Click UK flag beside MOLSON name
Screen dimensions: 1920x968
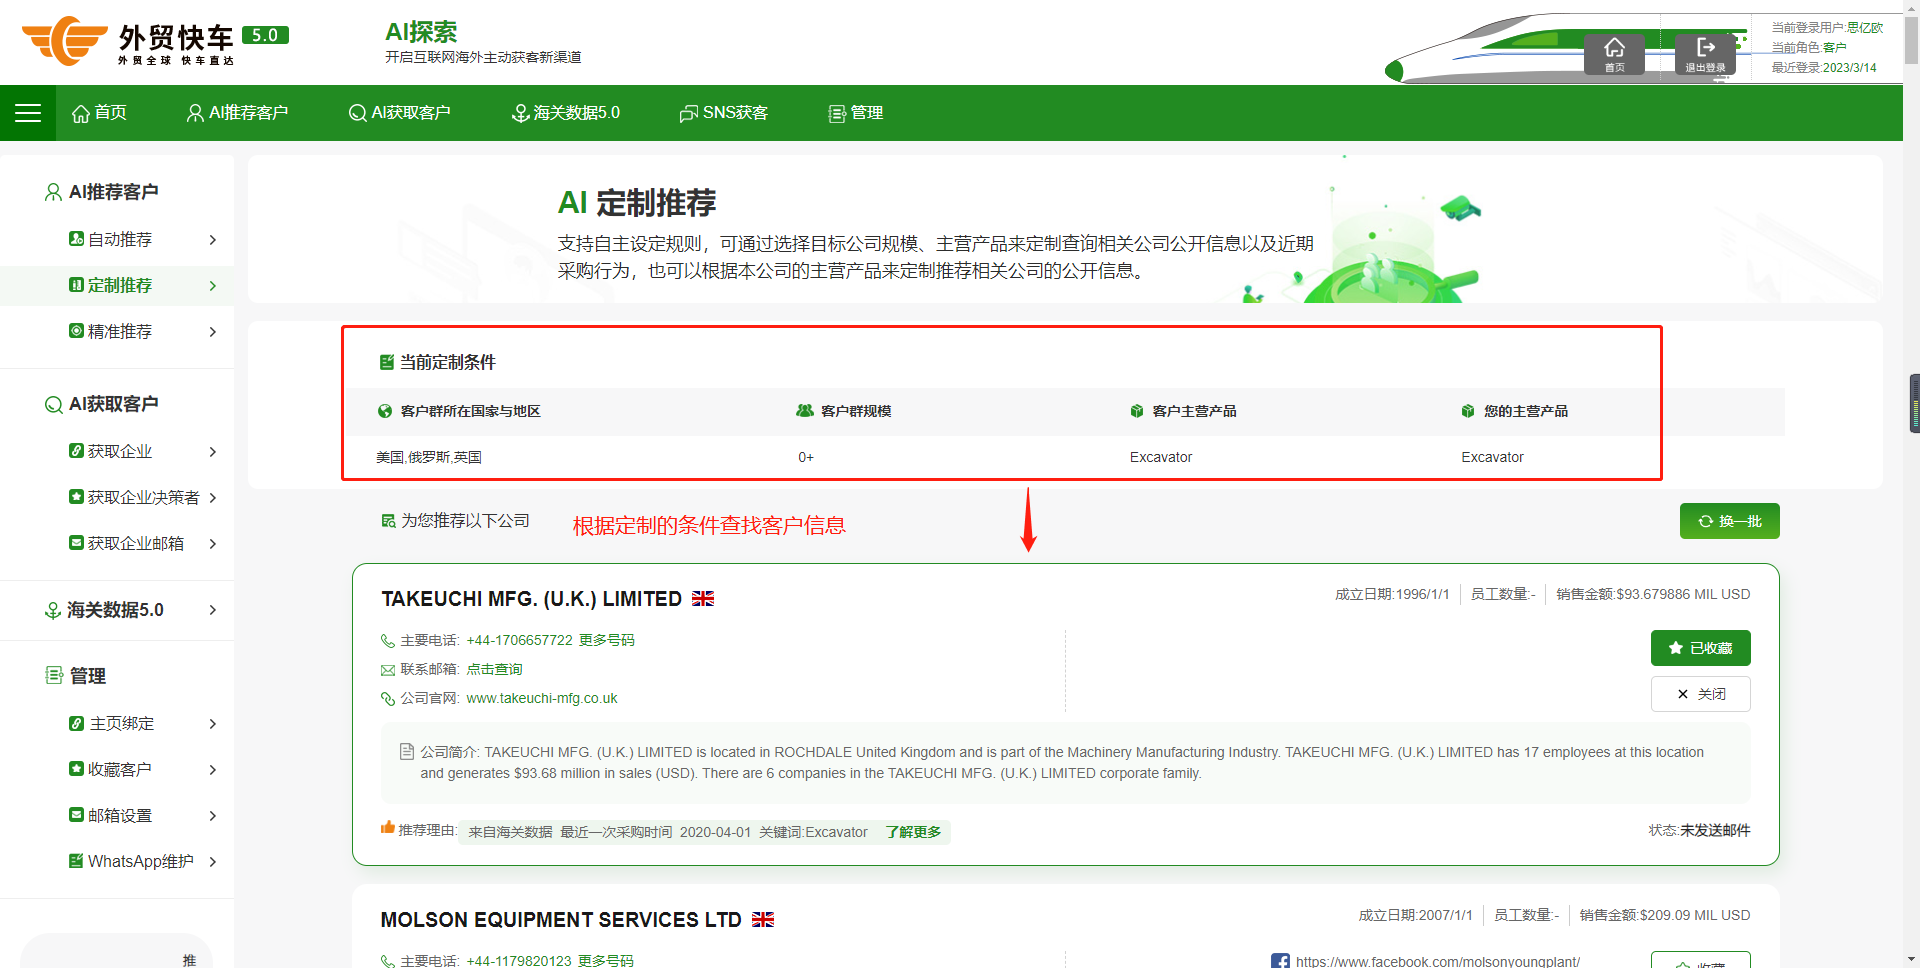[x=763, y=920]
